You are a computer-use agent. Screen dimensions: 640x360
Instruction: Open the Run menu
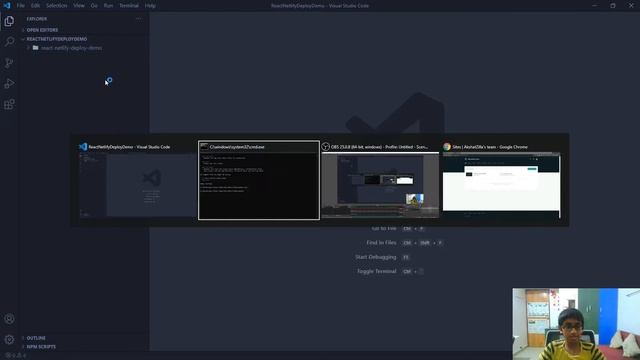click(108, 6)
